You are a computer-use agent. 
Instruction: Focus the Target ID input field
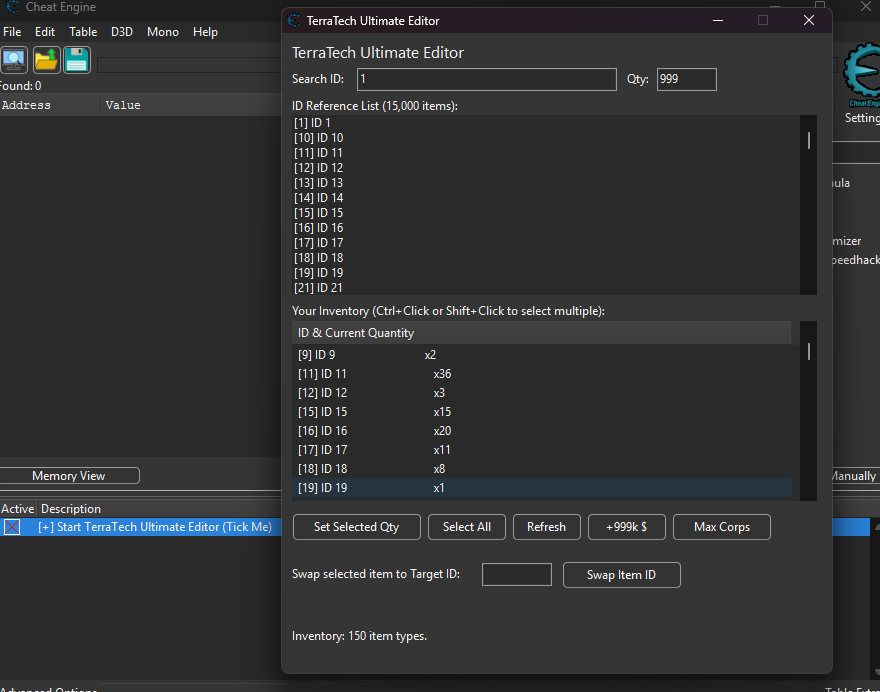(x=516, y=575)
